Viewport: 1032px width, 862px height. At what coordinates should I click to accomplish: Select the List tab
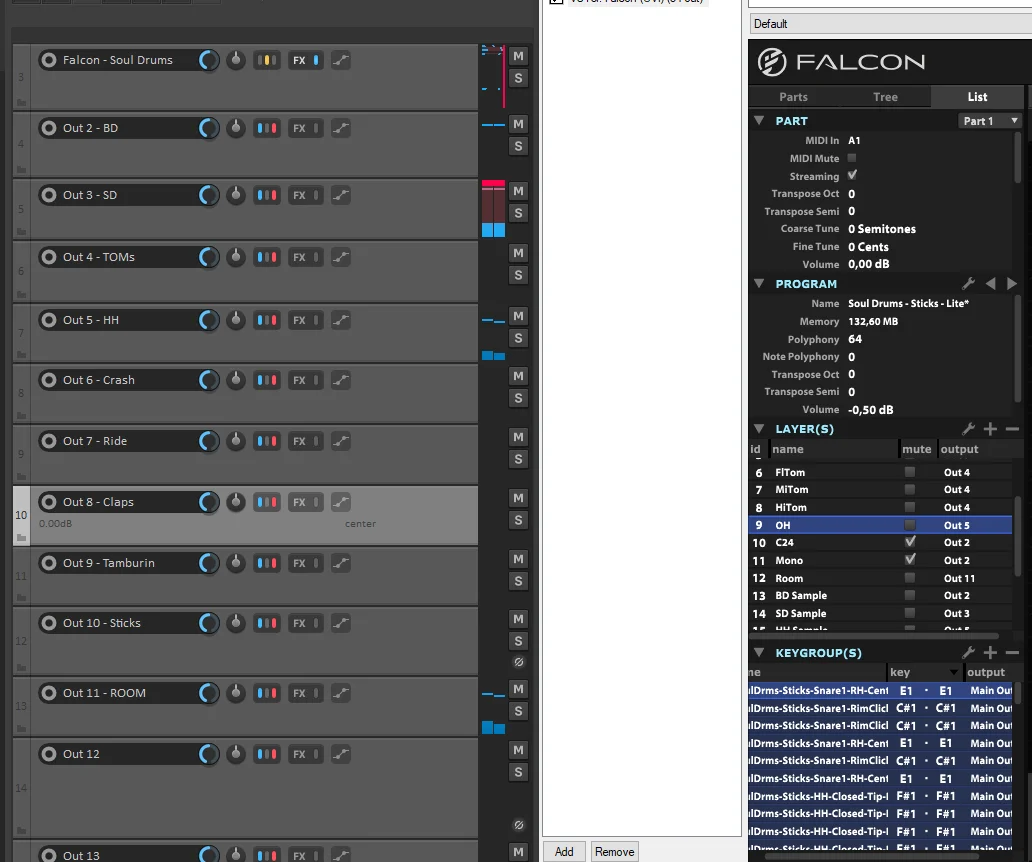click(977, 97)
